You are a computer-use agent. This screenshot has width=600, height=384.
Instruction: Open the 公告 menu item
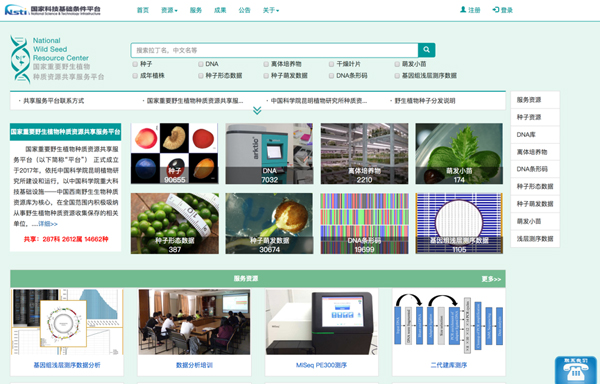(x=245, y=10)
